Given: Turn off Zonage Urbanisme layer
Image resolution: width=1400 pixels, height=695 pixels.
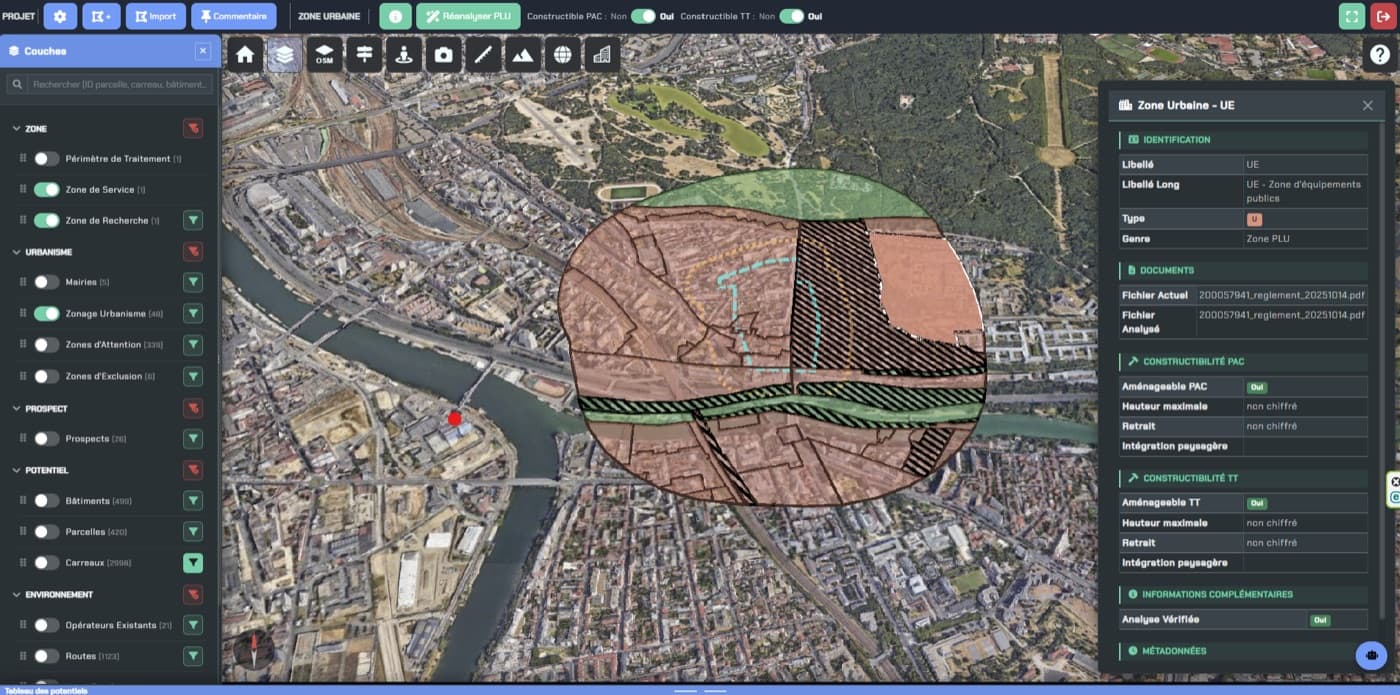Looking at the screenshot, I should (x=46, y=313).
